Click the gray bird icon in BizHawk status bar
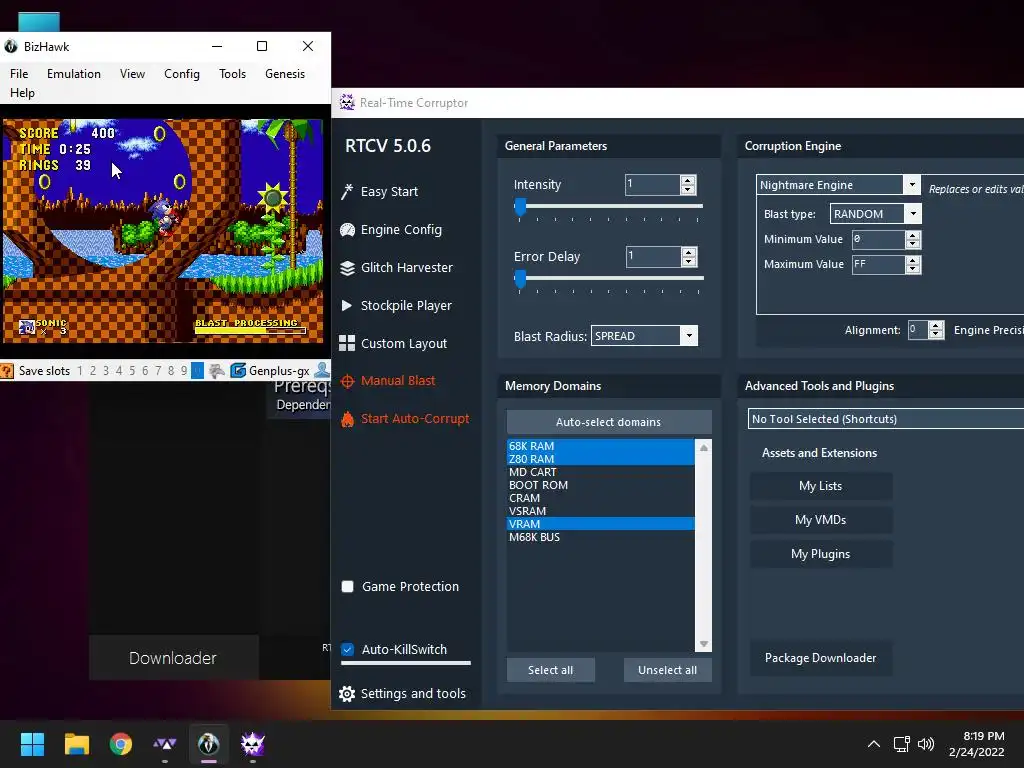This screenshot has width=1024, height=768. 217,371
